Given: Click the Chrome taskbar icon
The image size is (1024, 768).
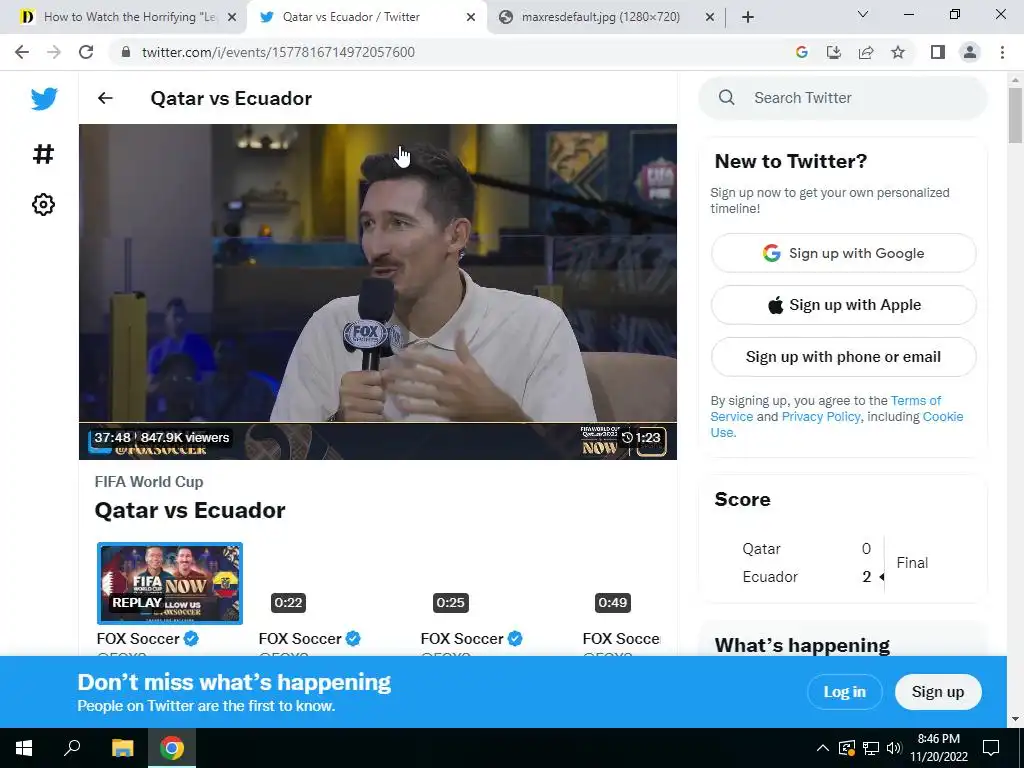Looking at the screenshot, I should click(x=172, y=748).
